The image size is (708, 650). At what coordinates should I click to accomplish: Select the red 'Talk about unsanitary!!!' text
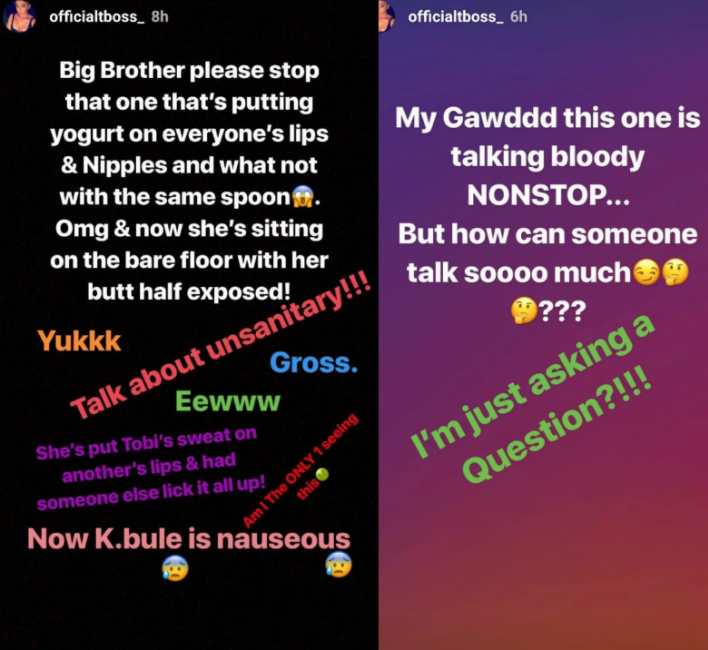click(221, 347)
